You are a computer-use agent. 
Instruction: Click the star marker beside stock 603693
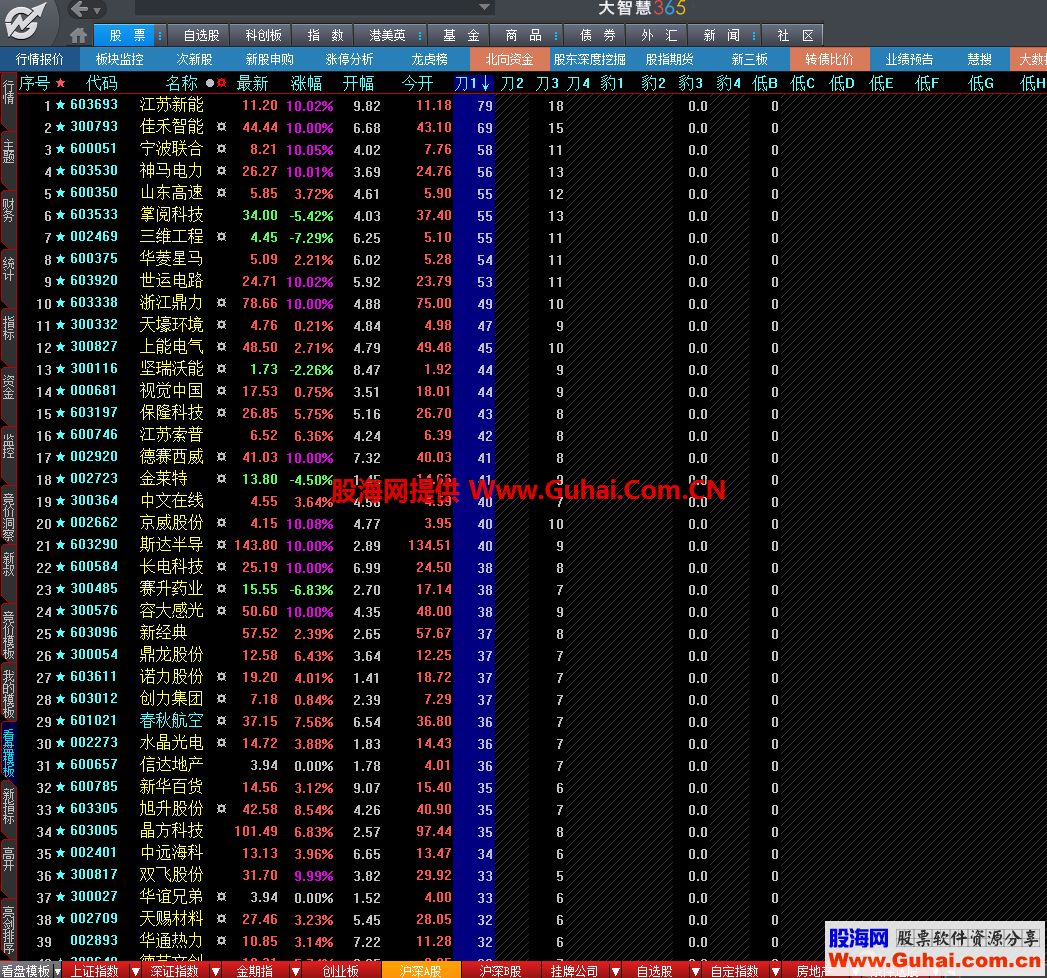[61, 105]
